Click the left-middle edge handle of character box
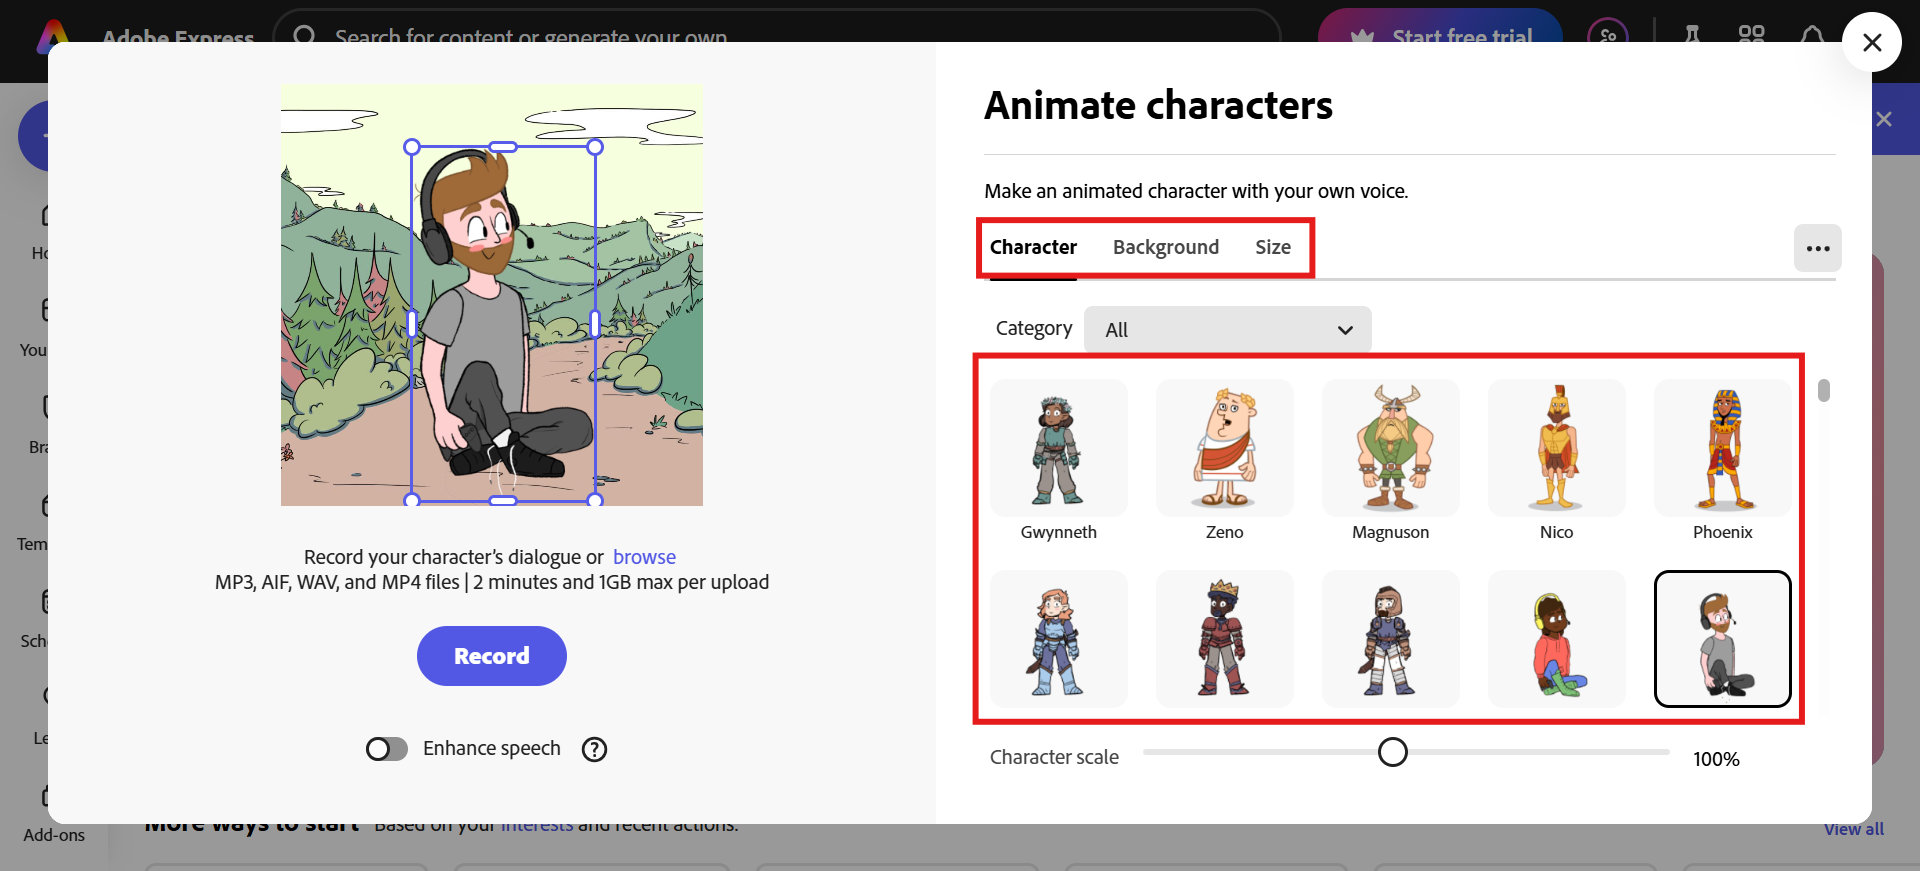 tap(412, 323)
